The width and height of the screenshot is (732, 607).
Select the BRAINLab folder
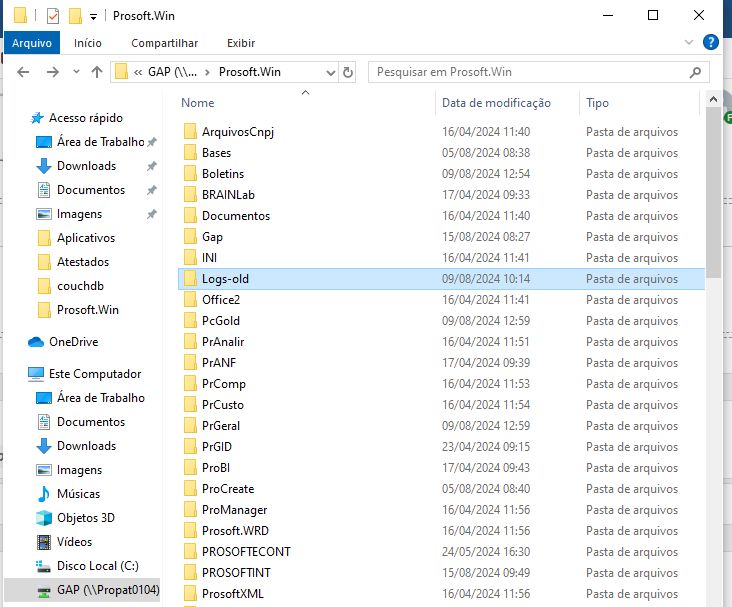[228, 195]
